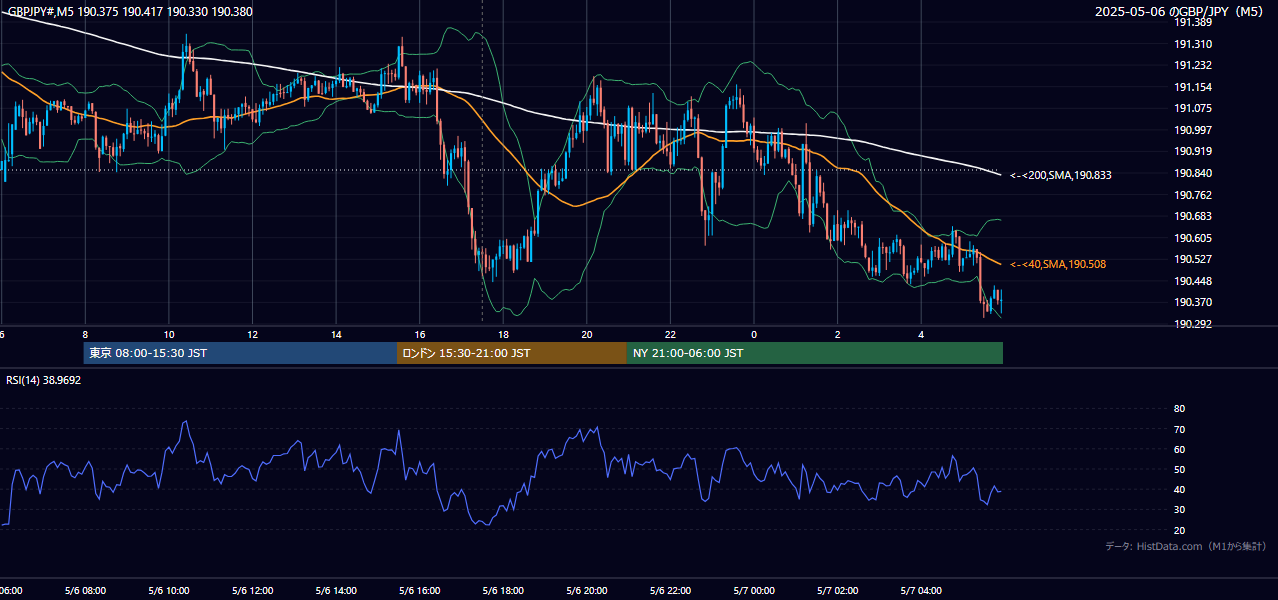The width and height of the screenshot is (1278, 600).
Task: Click the hour tick '16' under the price chart
Action: point(420,334)
